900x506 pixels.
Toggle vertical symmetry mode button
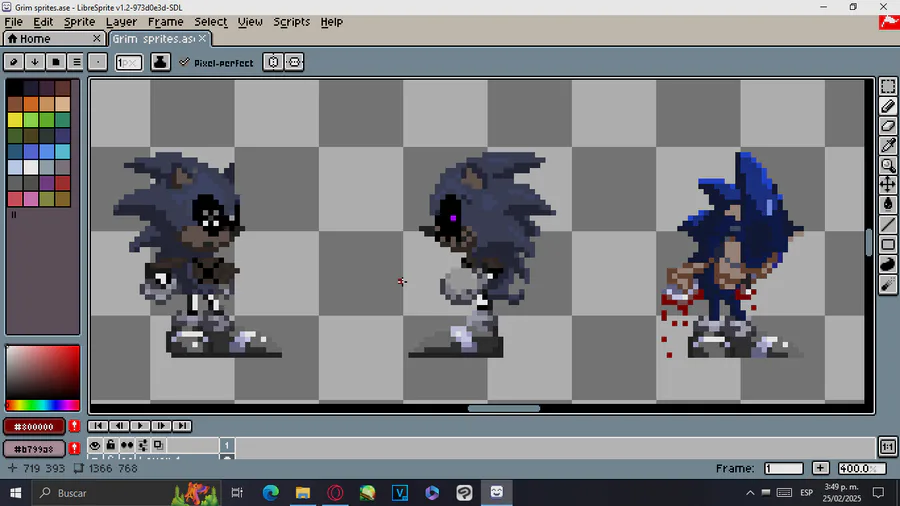click(294, 62)
